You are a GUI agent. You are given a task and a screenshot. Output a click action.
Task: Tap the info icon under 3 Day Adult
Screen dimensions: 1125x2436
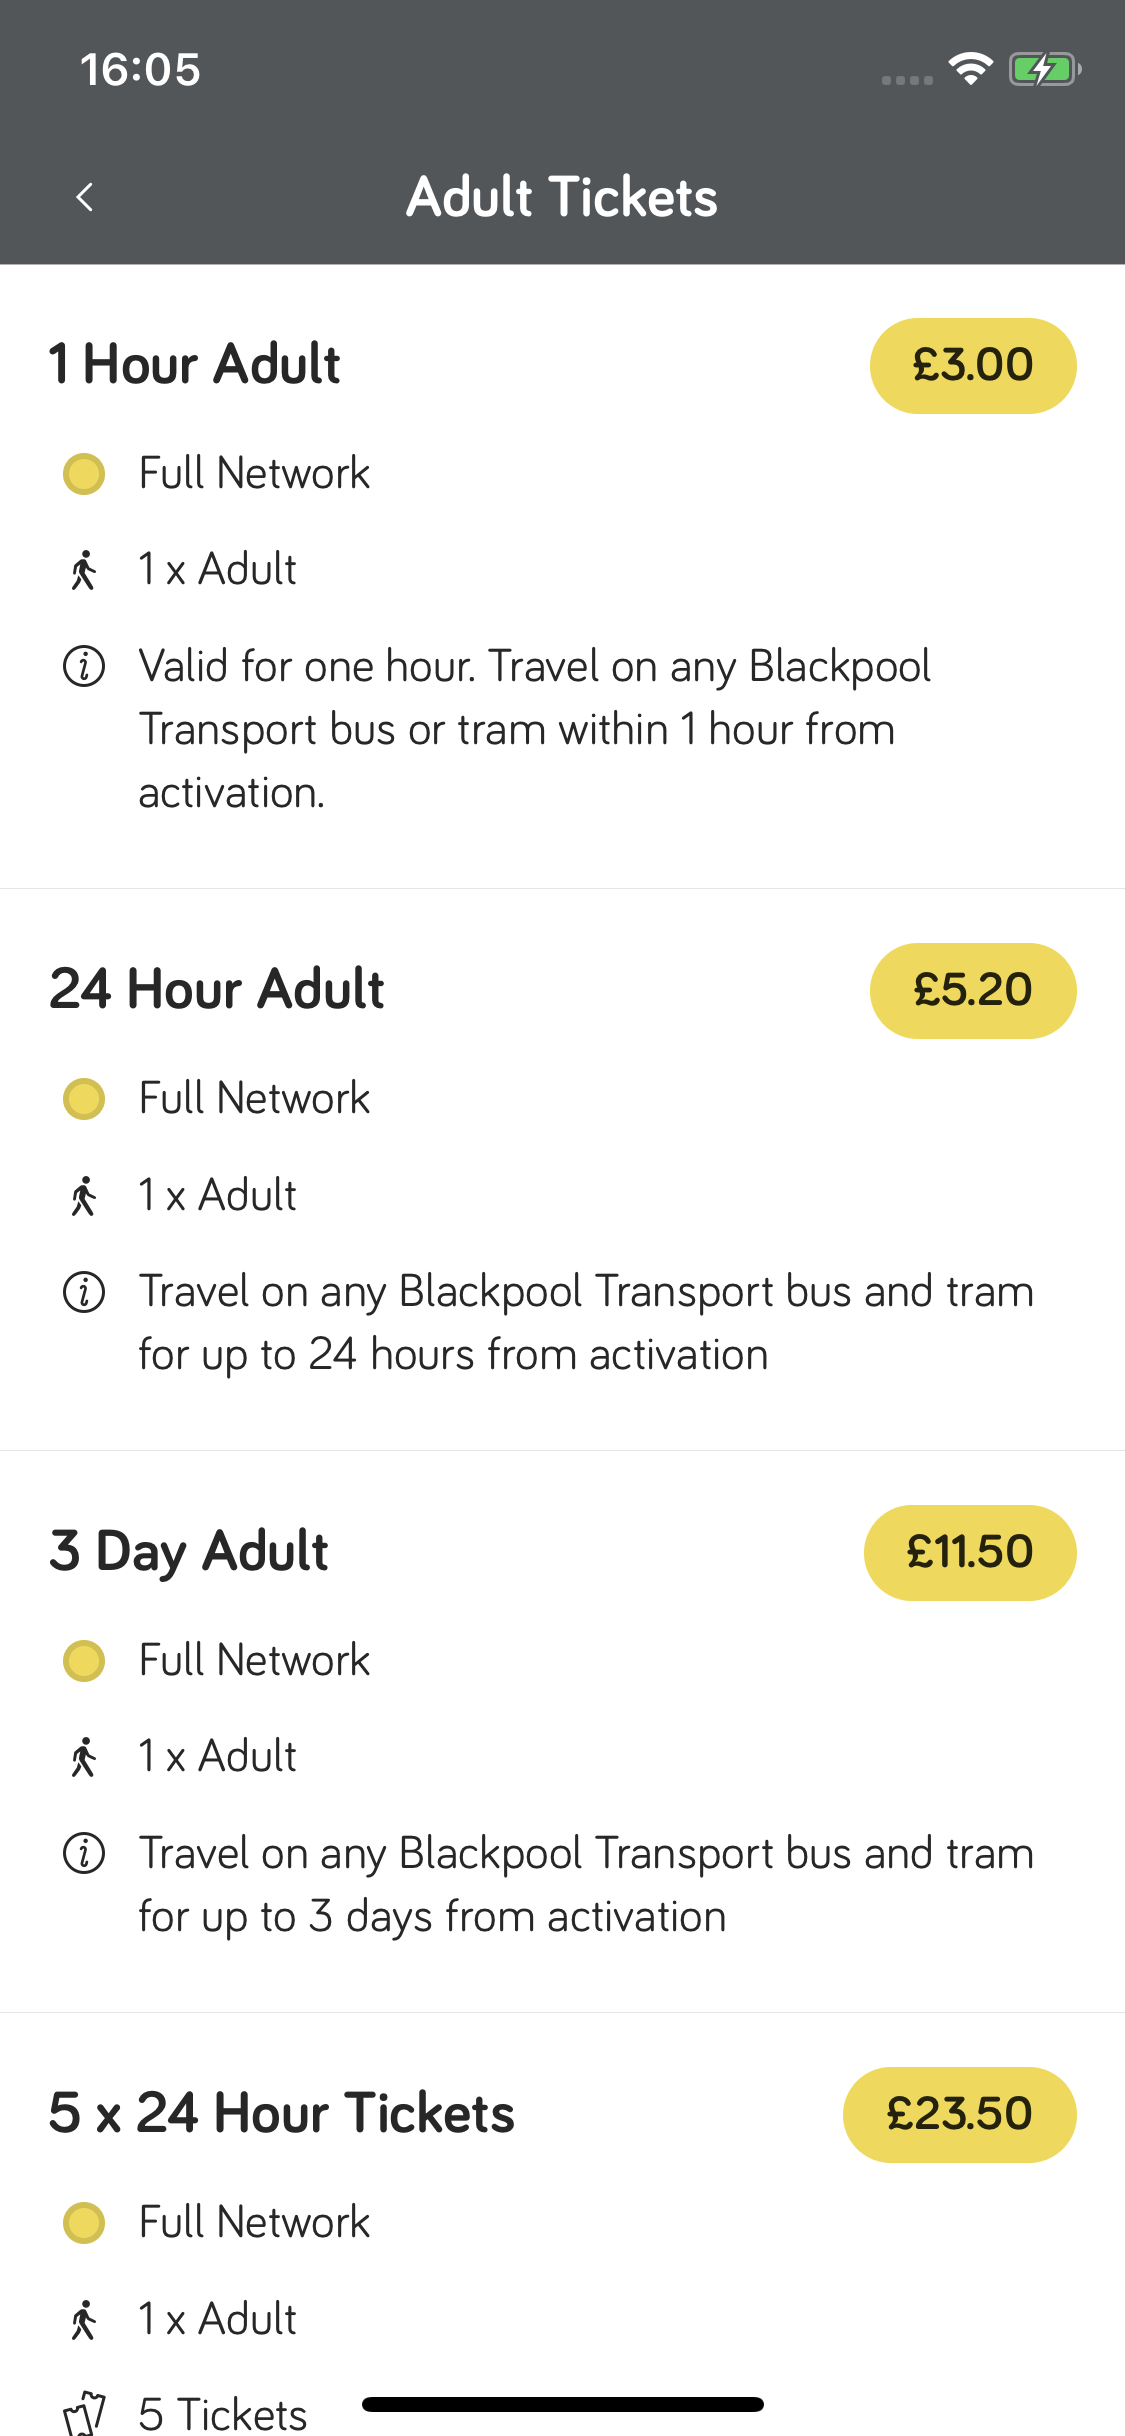click(x=84, y=1854)
